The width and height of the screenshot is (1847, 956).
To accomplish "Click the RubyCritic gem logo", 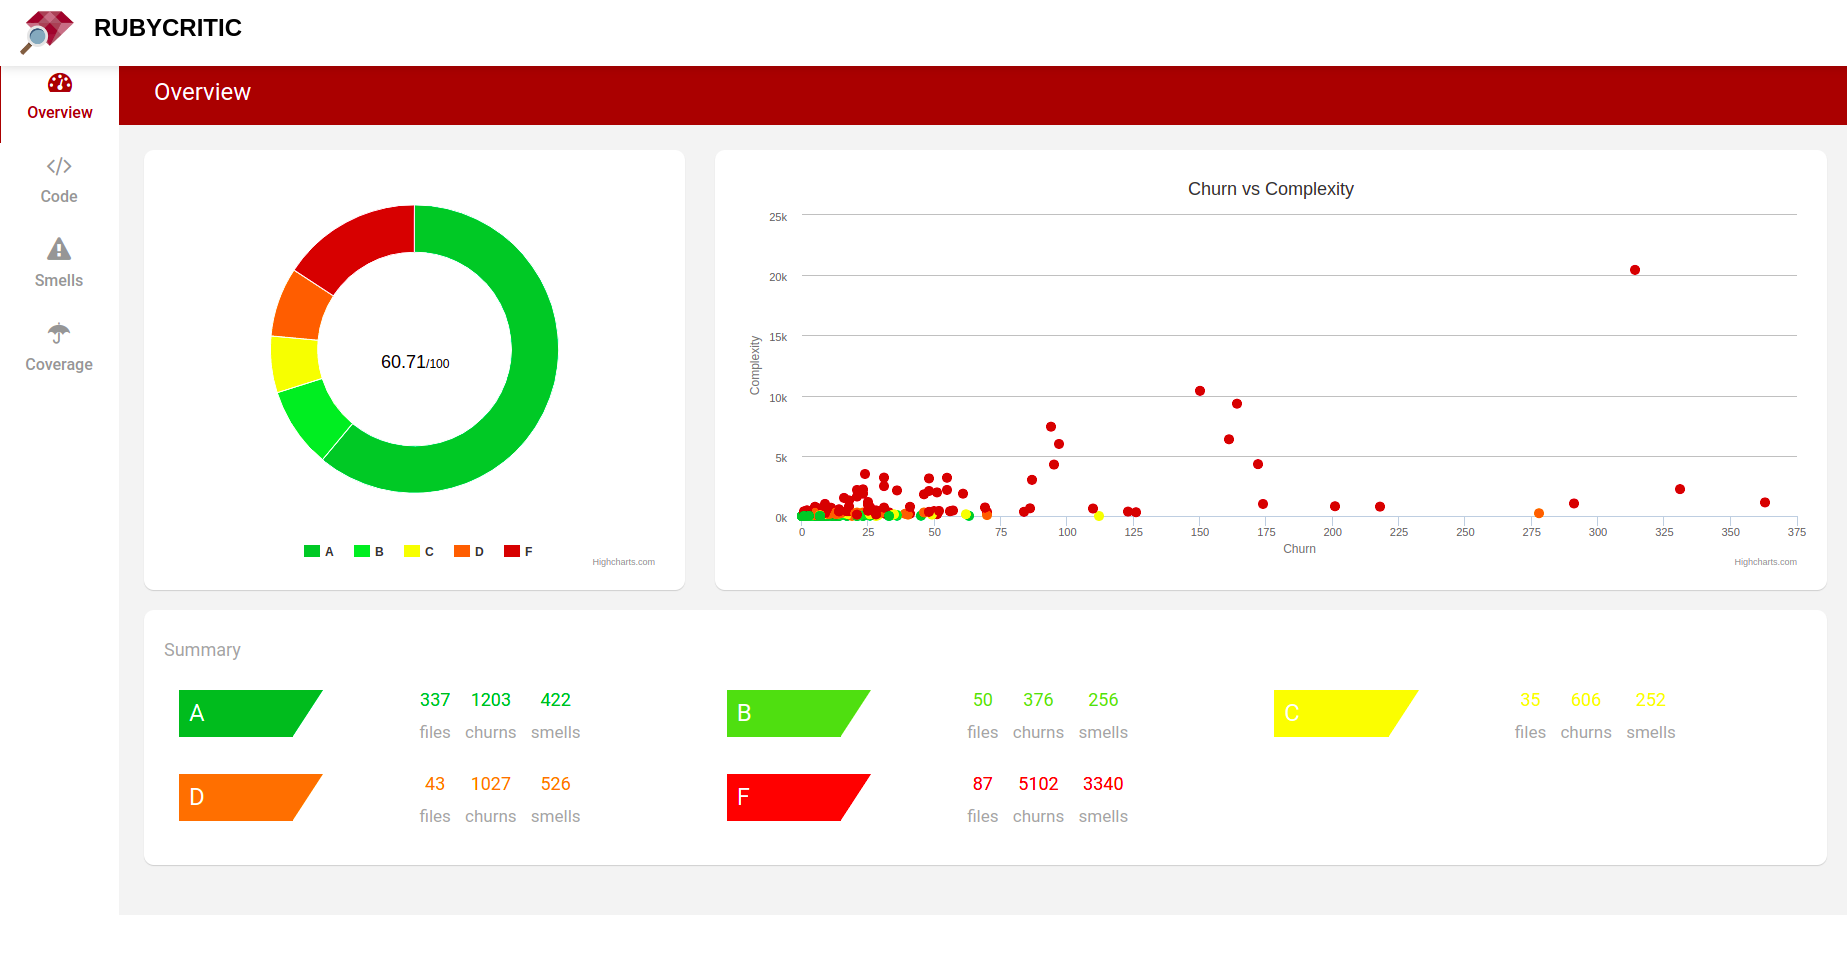I will [x=46, y=30].
